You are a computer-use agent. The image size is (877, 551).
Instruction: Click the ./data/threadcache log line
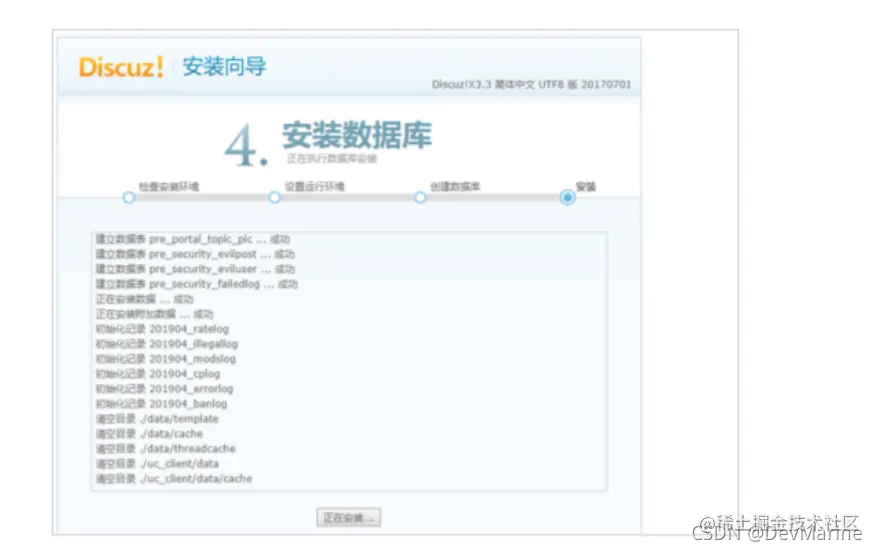[166, 449]
